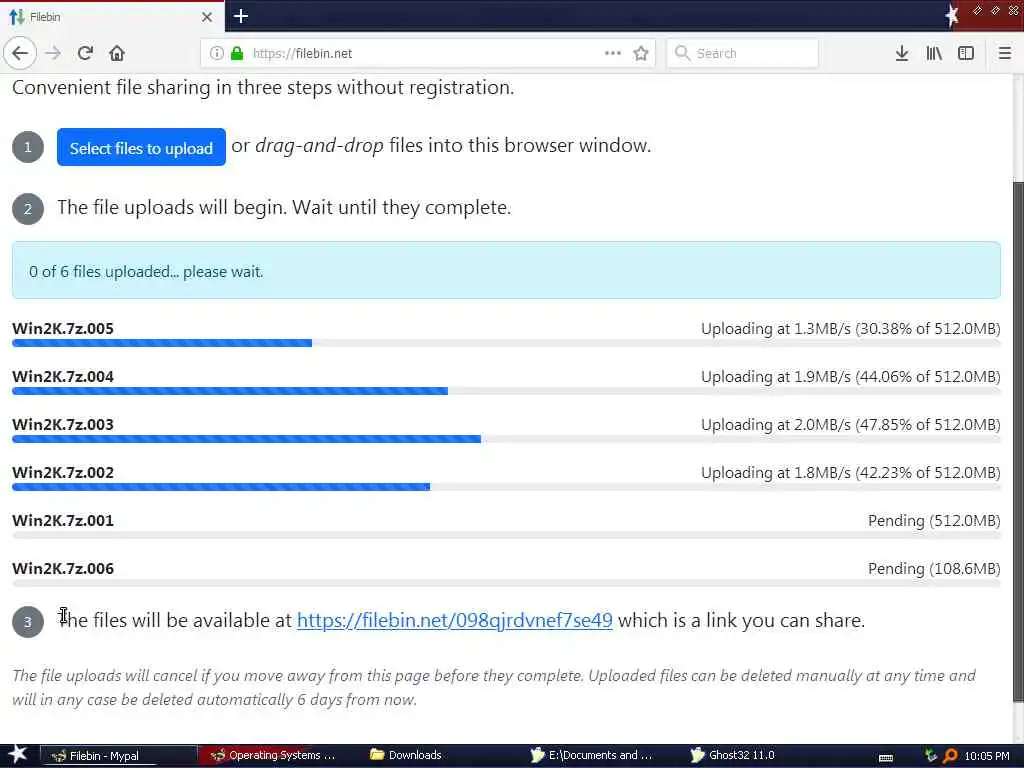Open the filebin.net share link
Viewport: 1024px width, 768px height.
455,620
